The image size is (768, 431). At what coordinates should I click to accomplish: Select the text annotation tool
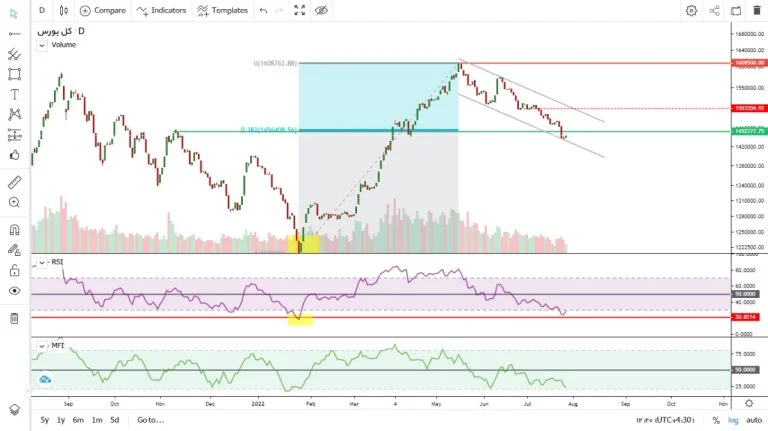pos(14,94)
